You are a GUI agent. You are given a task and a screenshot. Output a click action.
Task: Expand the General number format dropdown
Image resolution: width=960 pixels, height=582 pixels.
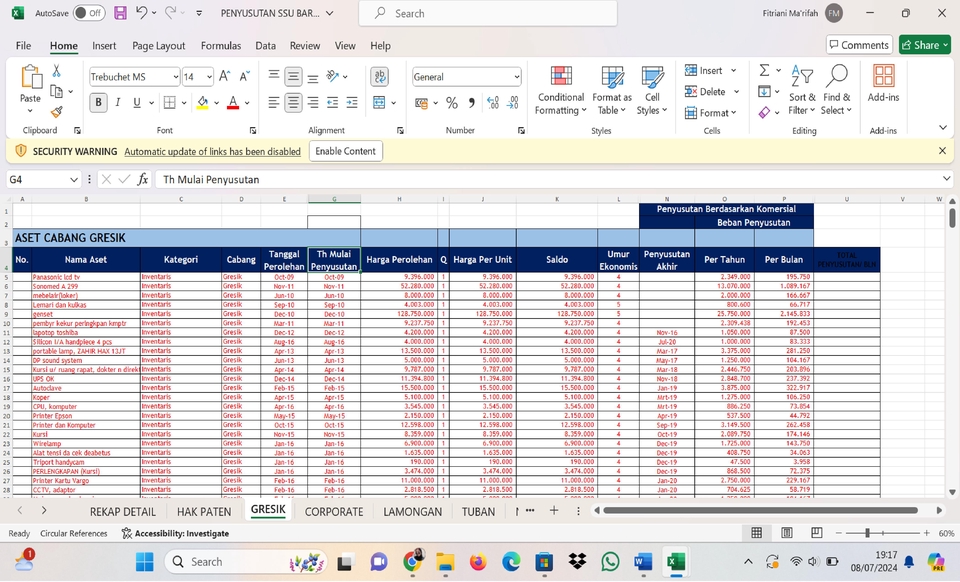516,77
